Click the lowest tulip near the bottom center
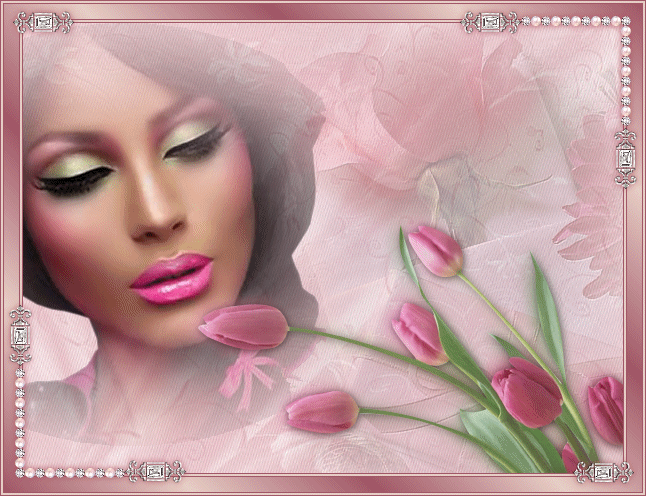Screen dimensions: 646x496 click(x=322, y=410)
